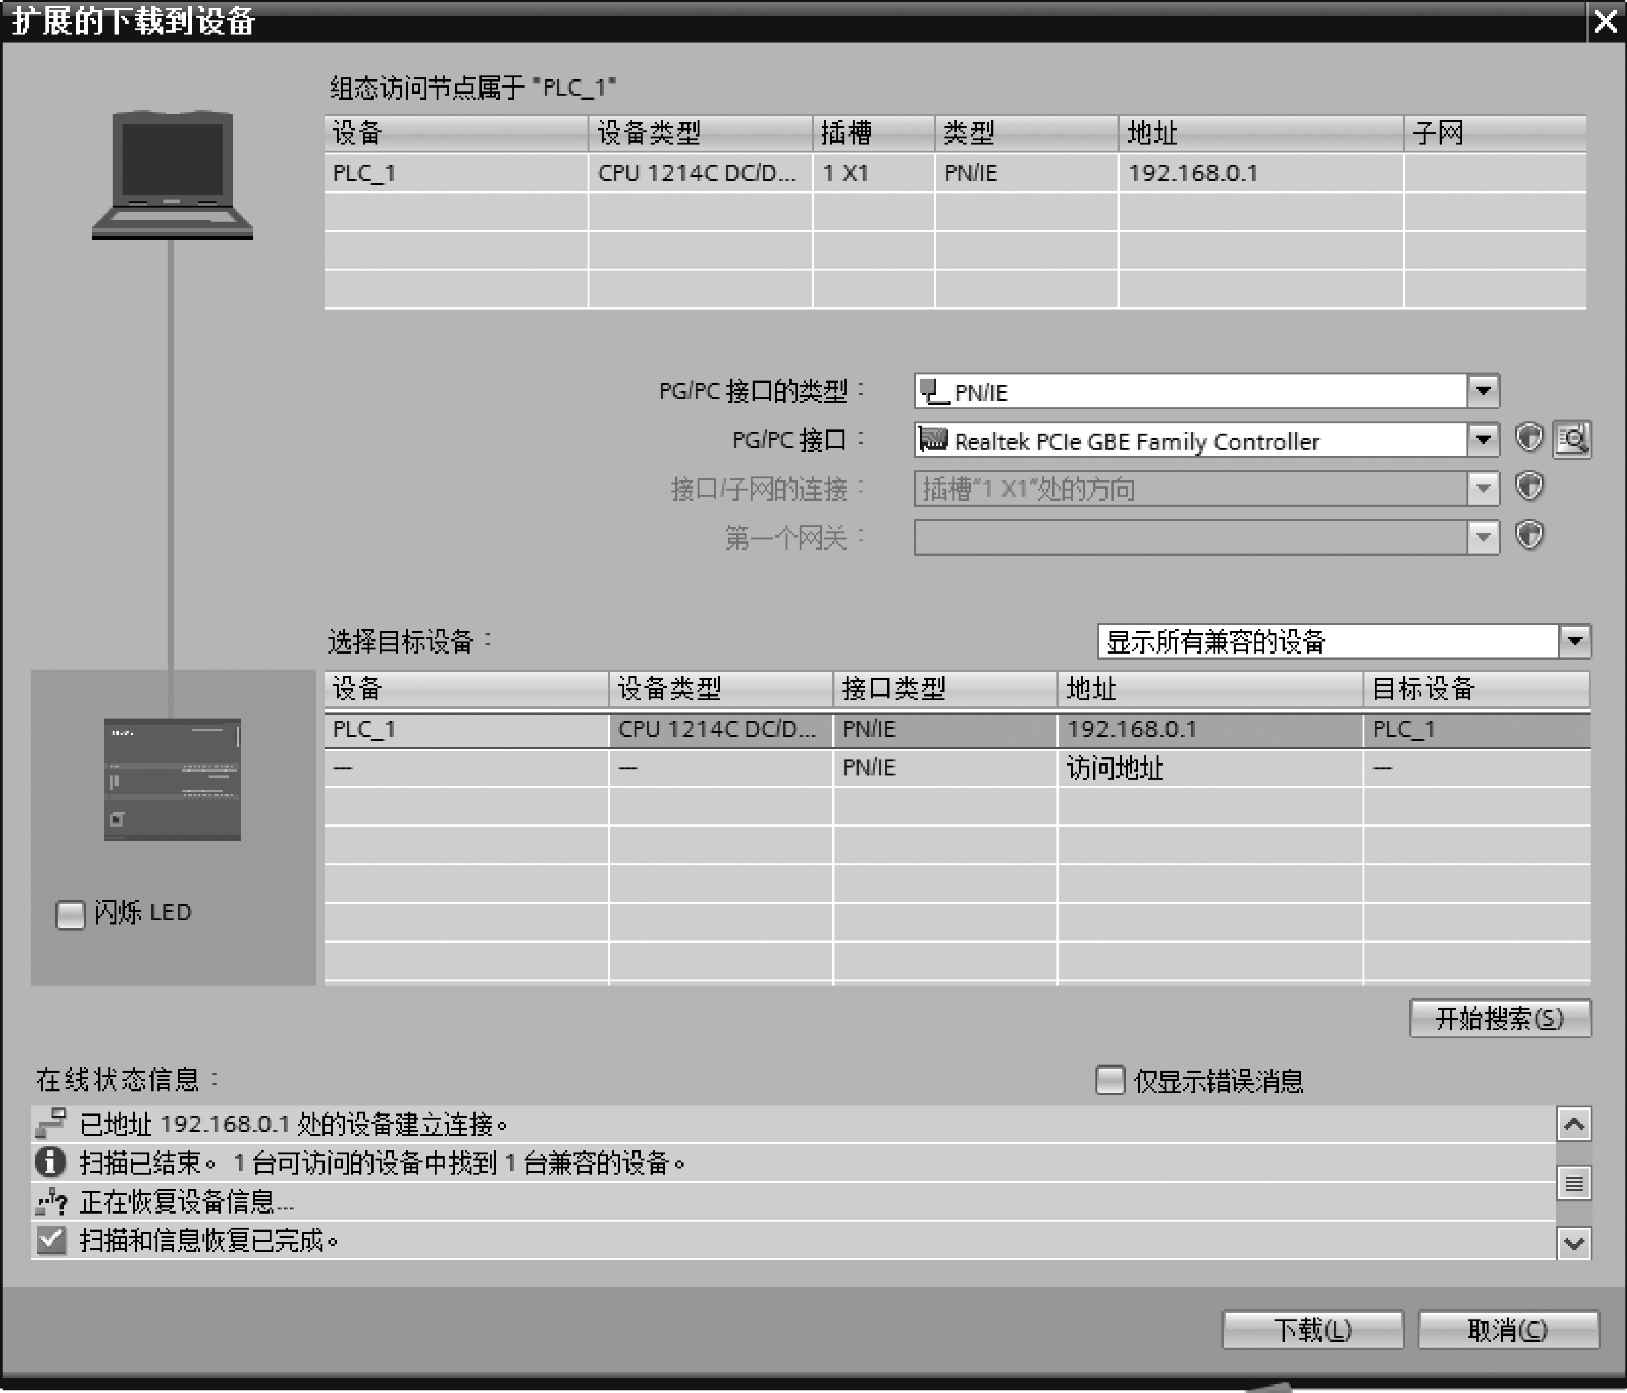Click 目标设备 column header
Viewport: 1627px width, 1393px height.
pyautogui.click(x=1476, y=688)
